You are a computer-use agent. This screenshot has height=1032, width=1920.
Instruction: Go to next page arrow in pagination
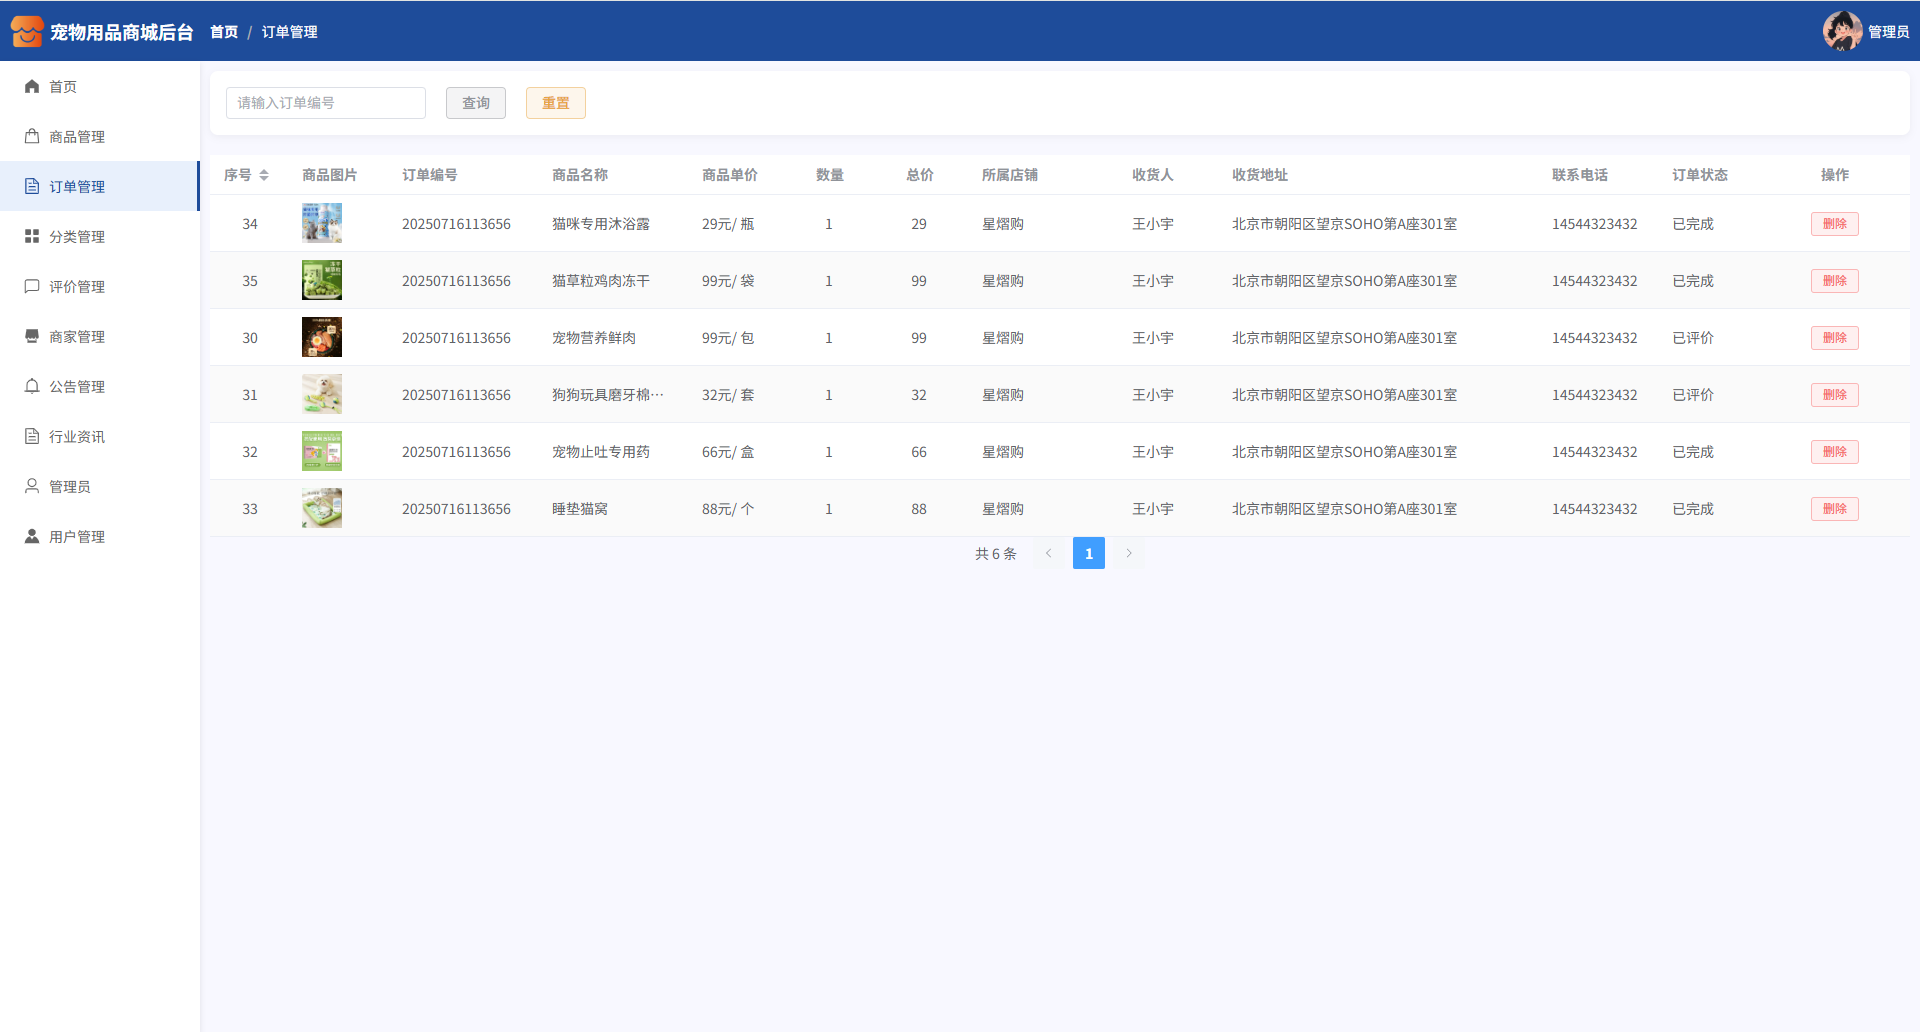[1129, 553]
